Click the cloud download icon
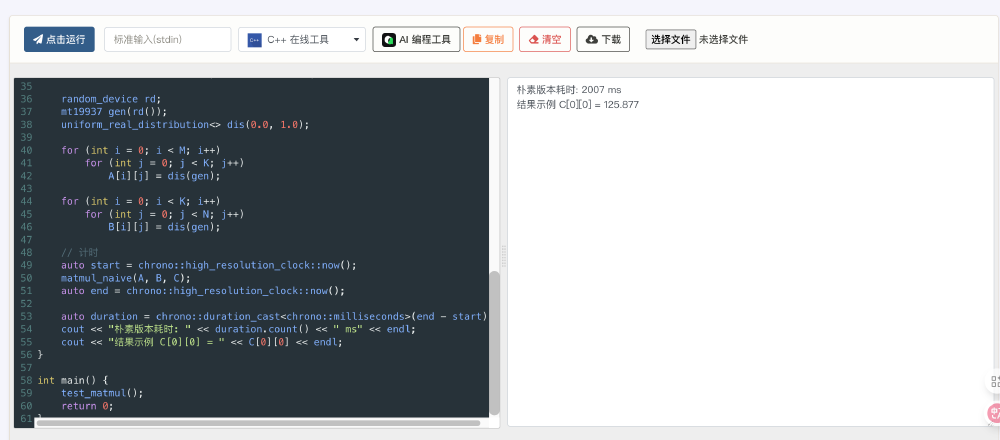The image size is (1000, 440). pyautogui.click(x=592, y=40)
